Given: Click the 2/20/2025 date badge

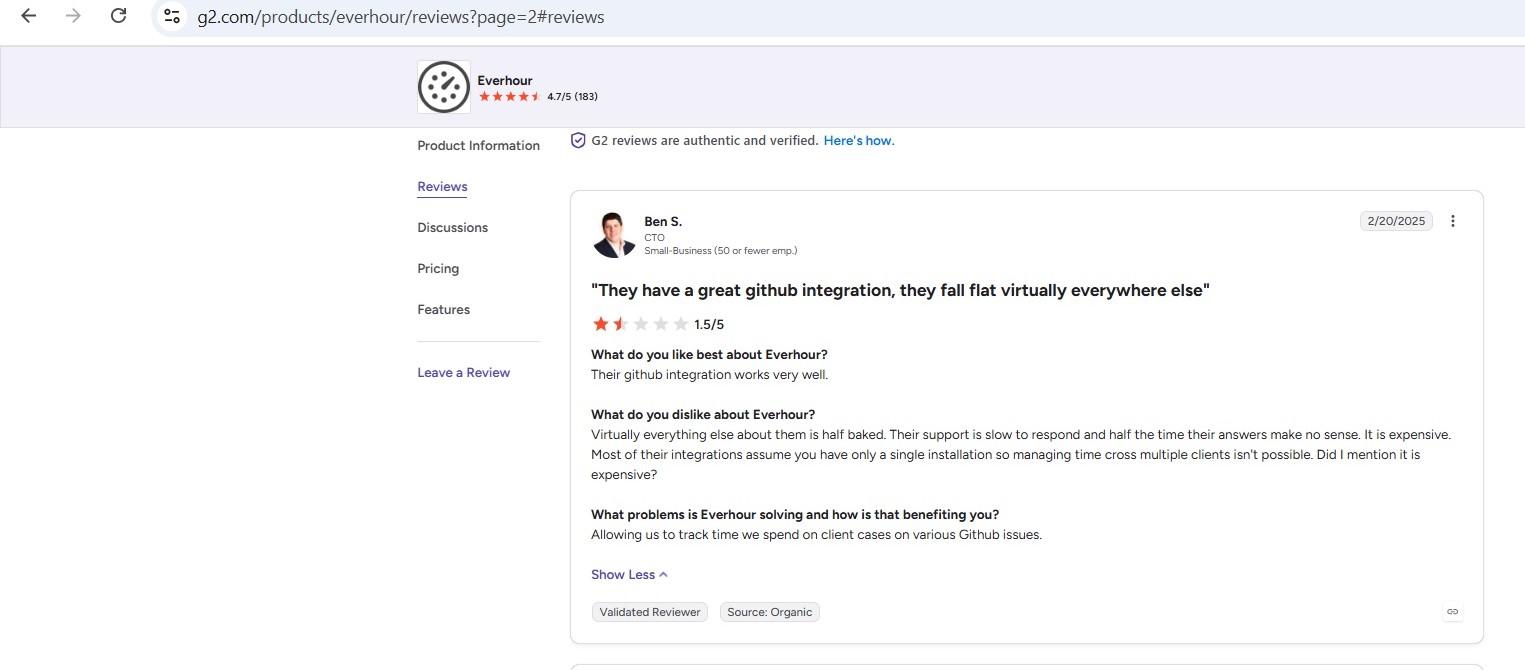Looking at the screenshot, I should pos(1396,221).
